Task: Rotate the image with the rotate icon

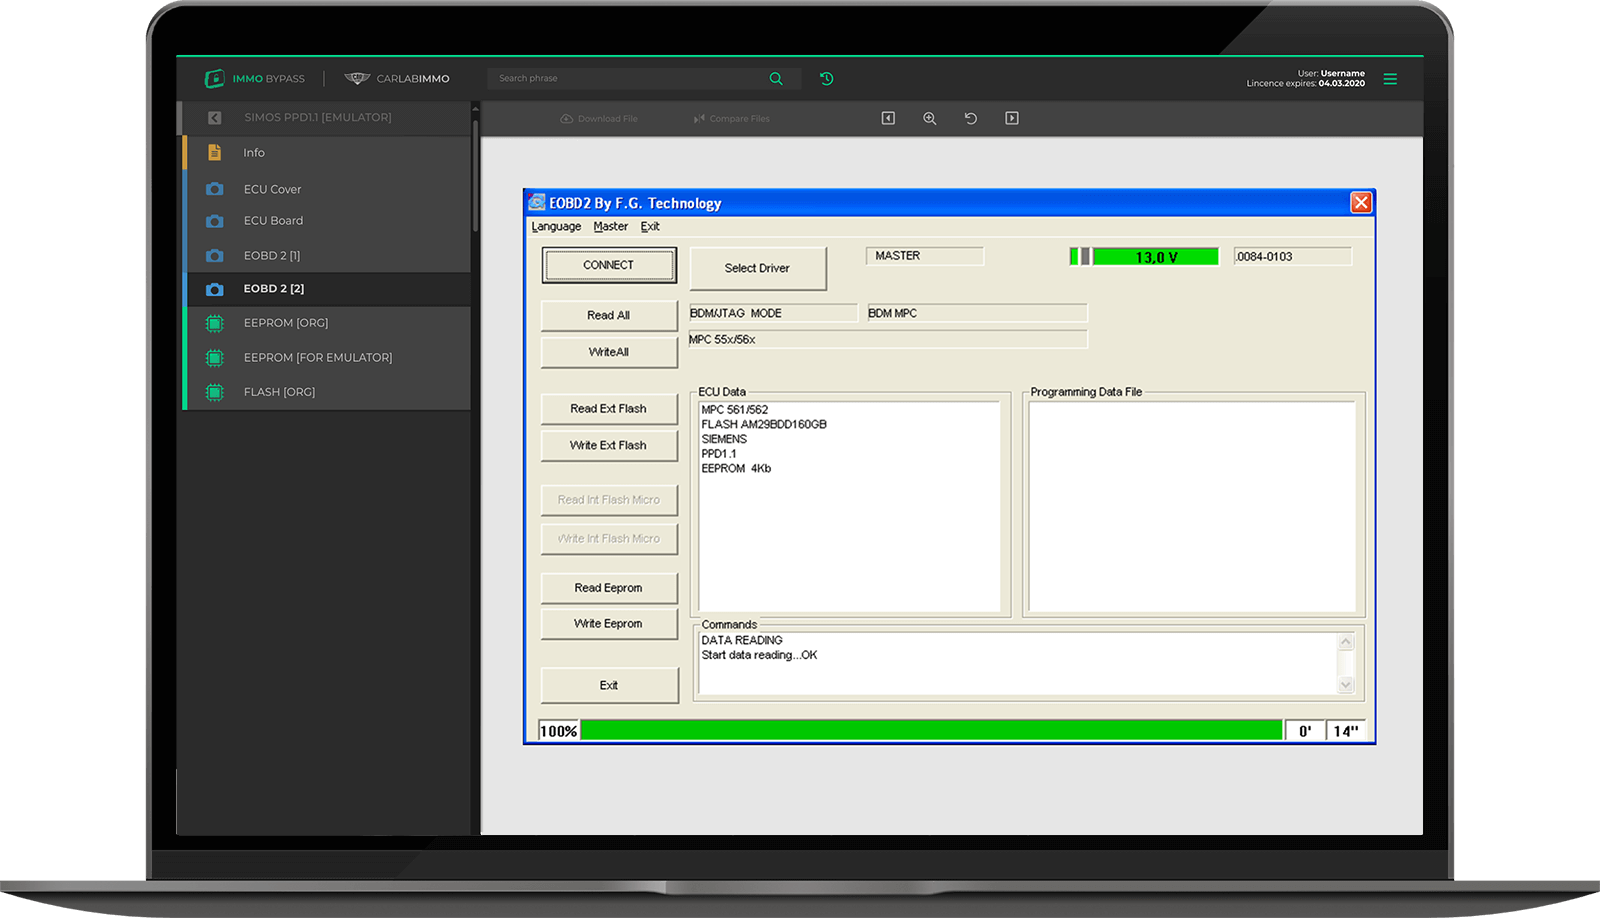Action: pyautogui.click(x=970, y=118)
